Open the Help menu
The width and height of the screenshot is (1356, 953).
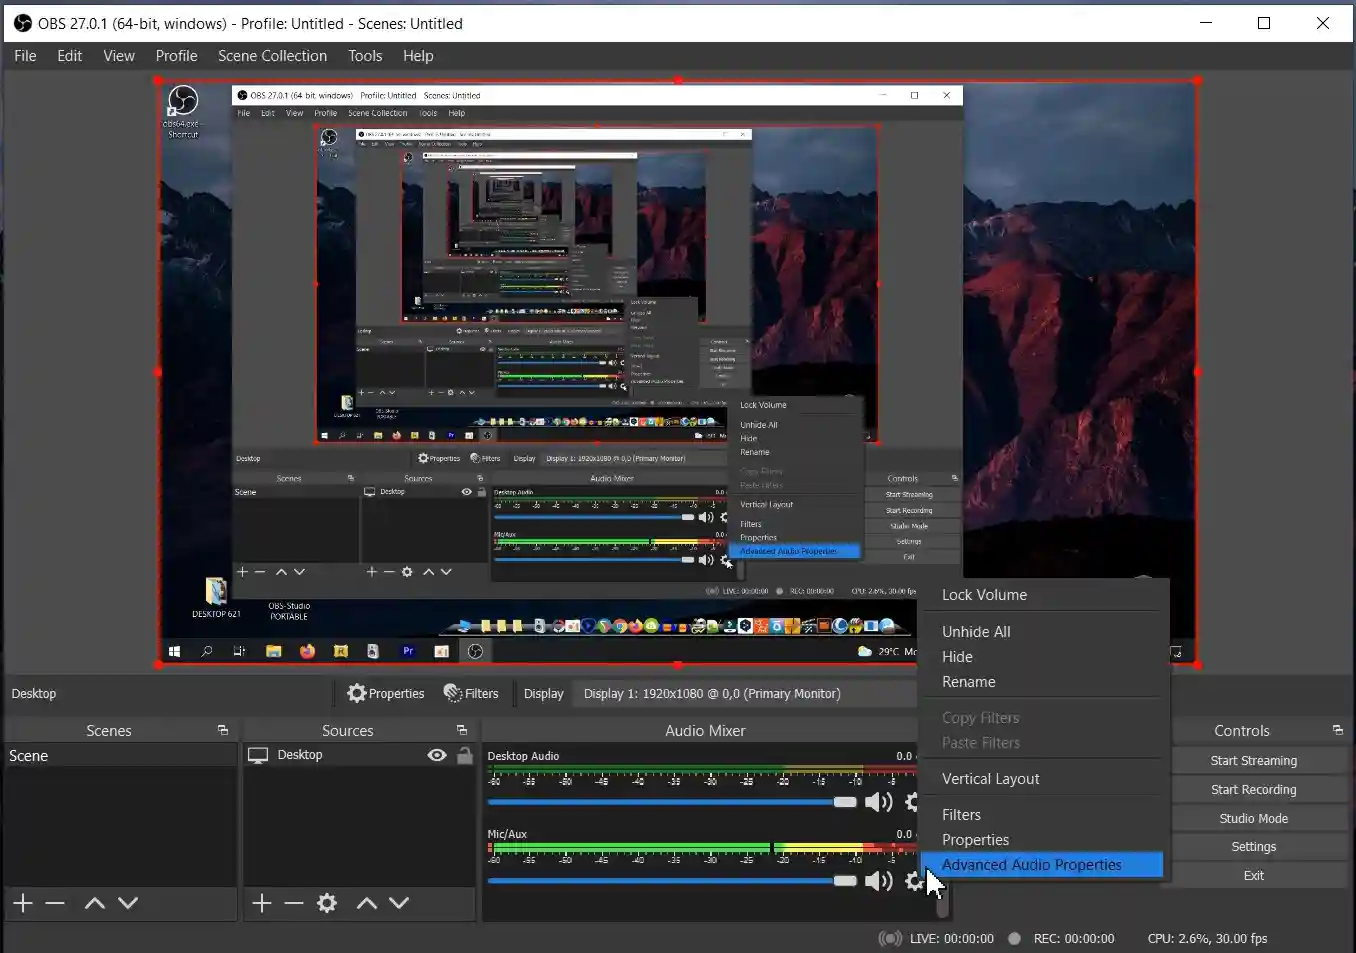[418, 56]
